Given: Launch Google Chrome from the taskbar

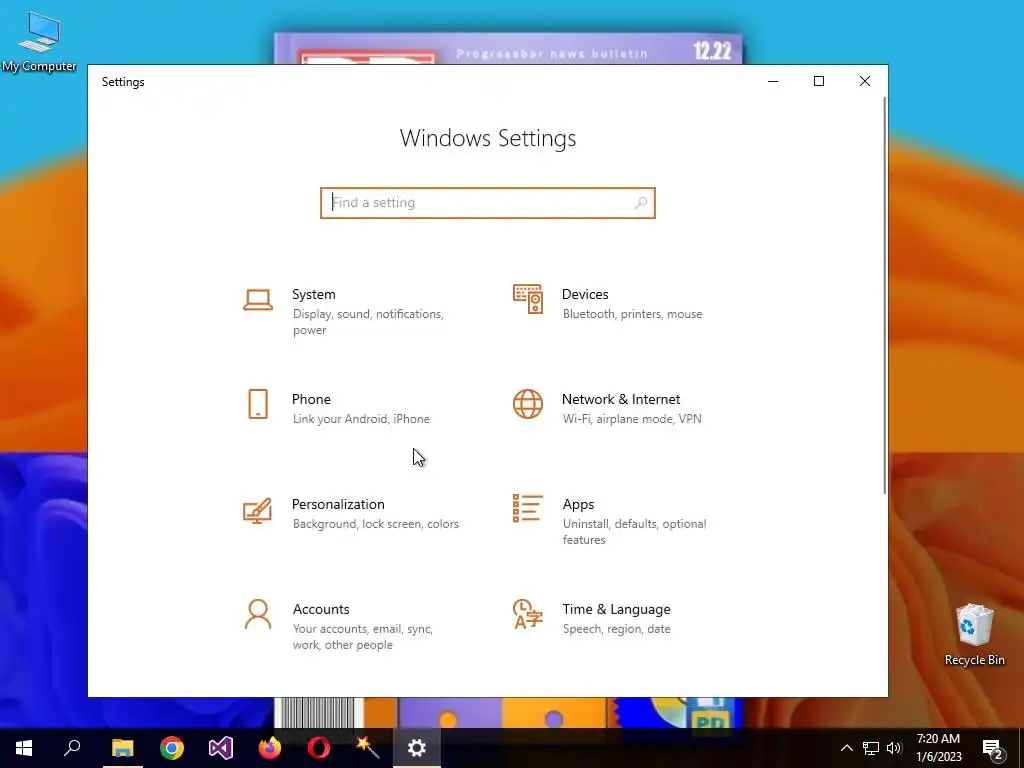Looking at the screenshot, I should [x=172, y=748].
